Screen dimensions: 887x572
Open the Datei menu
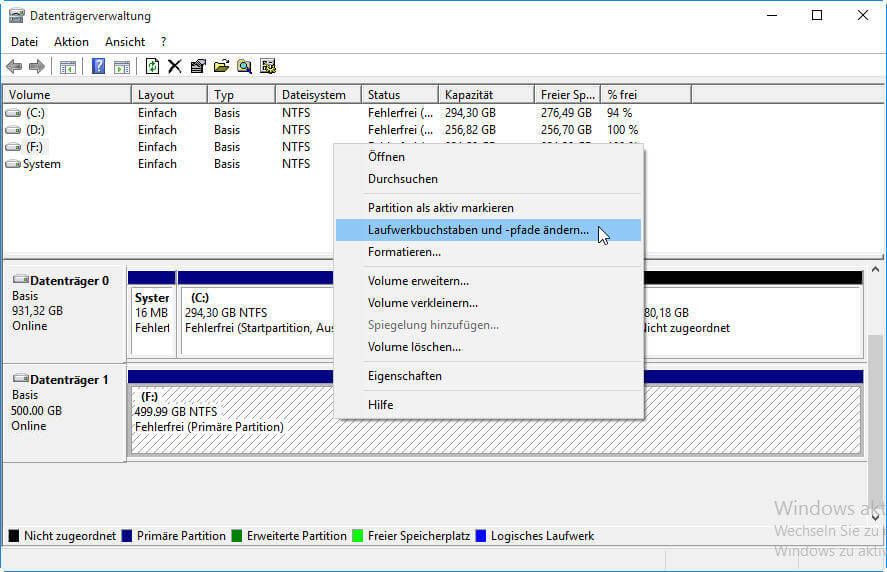[x=24, y=42]
